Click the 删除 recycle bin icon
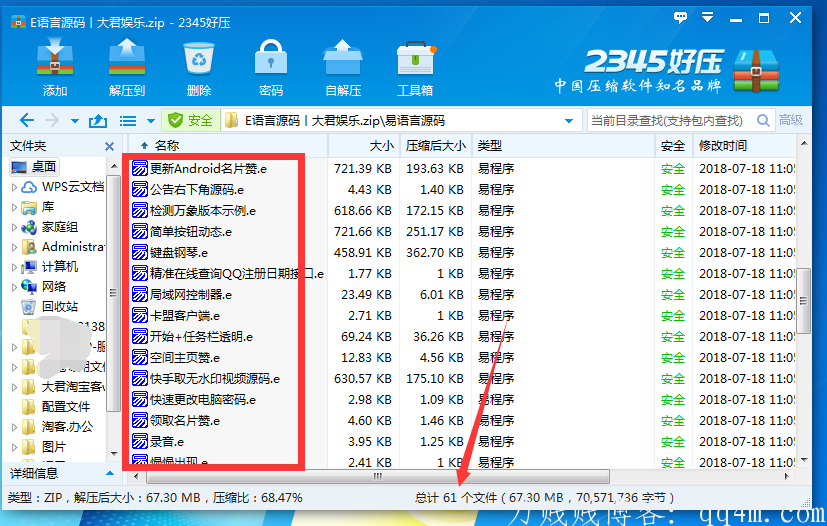This screenshot has height=526, width=827. click(199, 59)
